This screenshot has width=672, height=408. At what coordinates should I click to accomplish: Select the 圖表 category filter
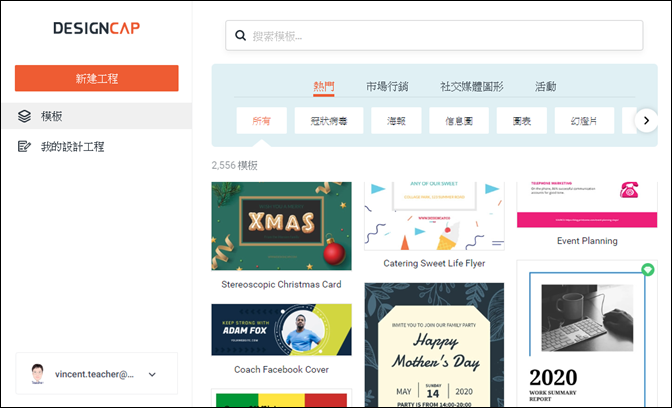(522, 121)
